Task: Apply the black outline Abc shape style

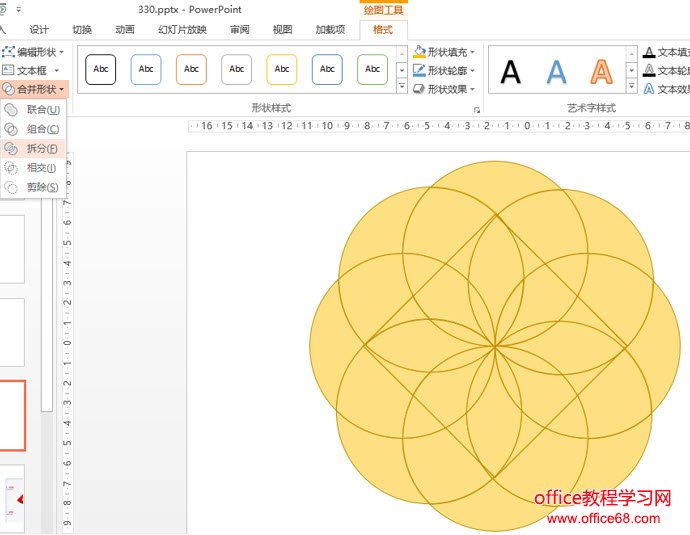Action: [101, 69]
